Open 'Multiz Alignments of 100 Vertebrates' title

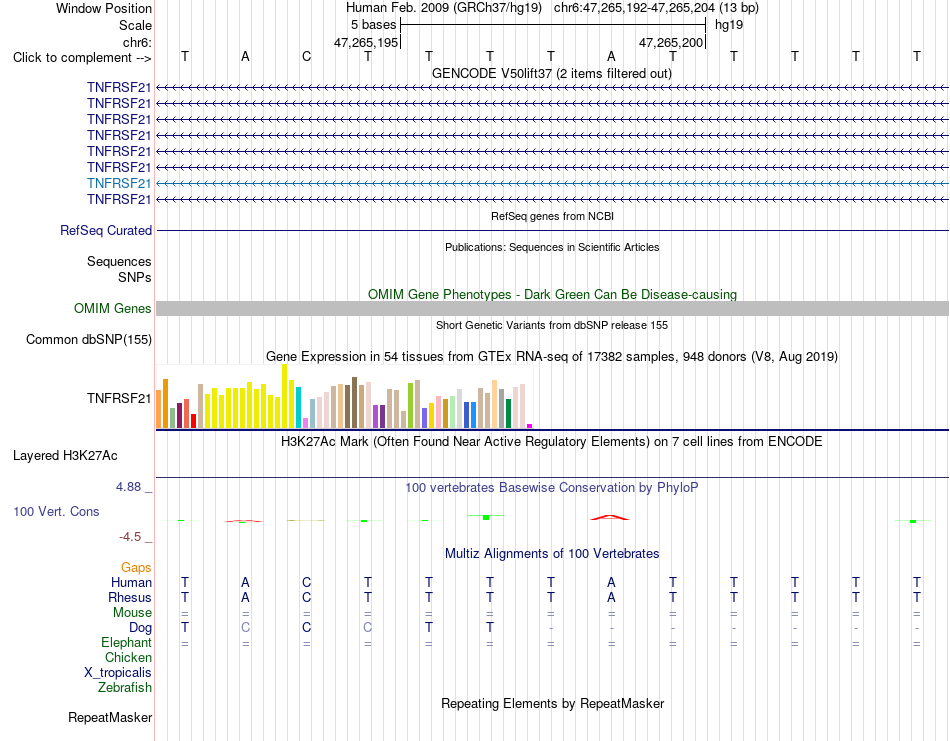click(x=552, y=553)
